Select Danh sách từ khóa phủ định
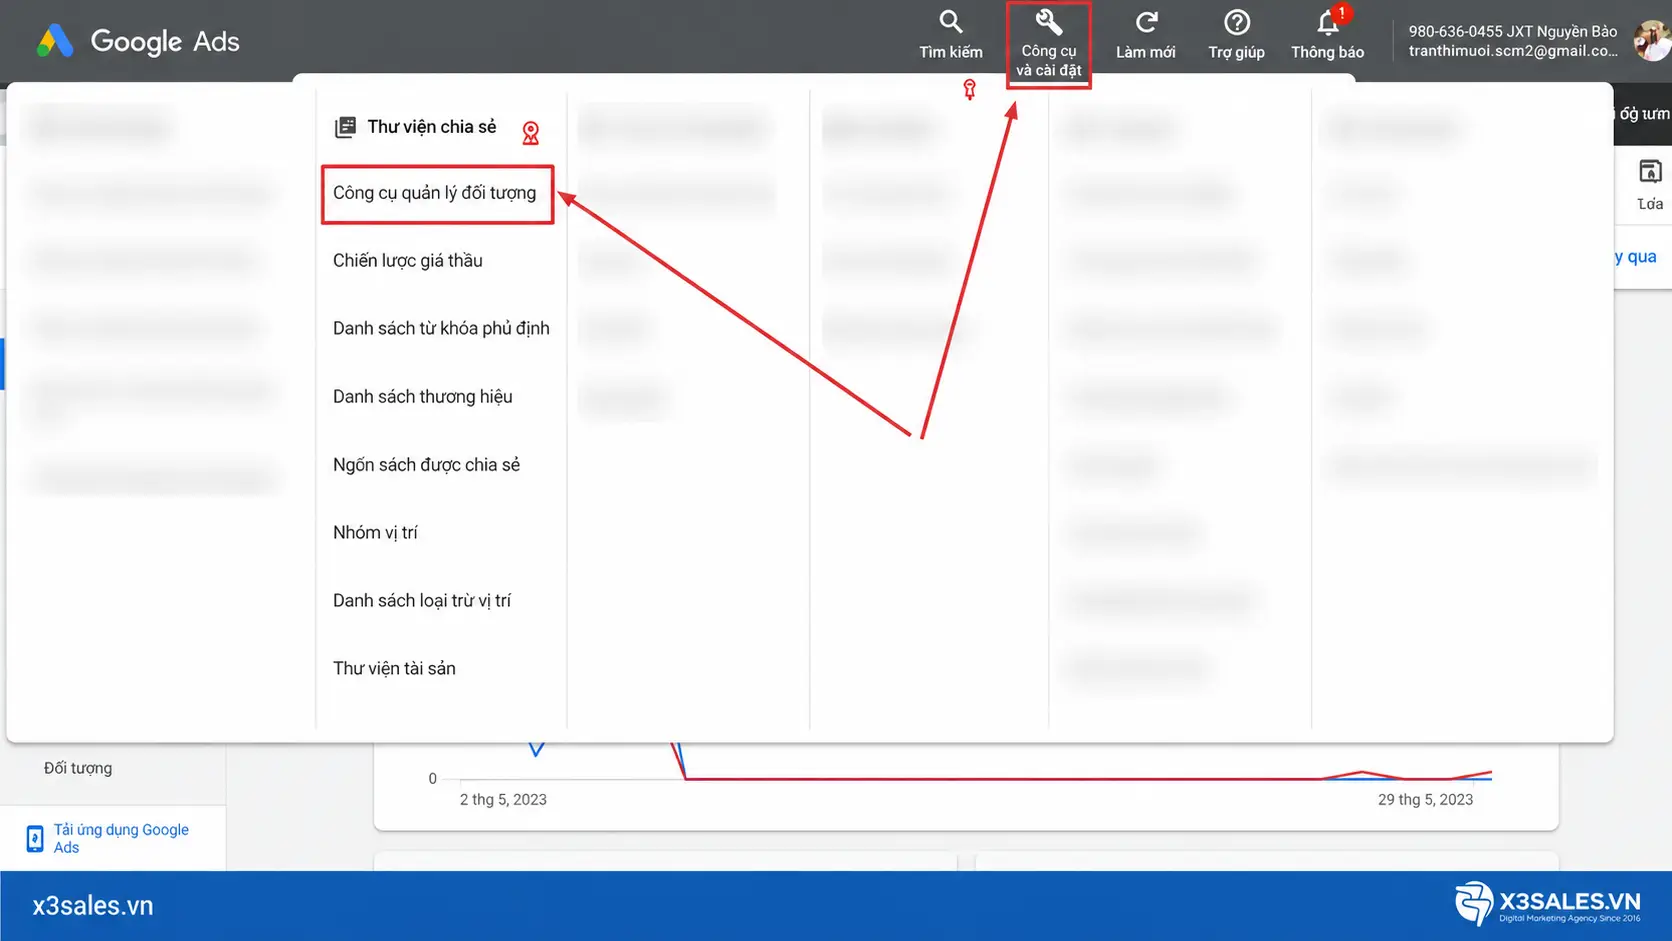 click(x=441, y=328)
